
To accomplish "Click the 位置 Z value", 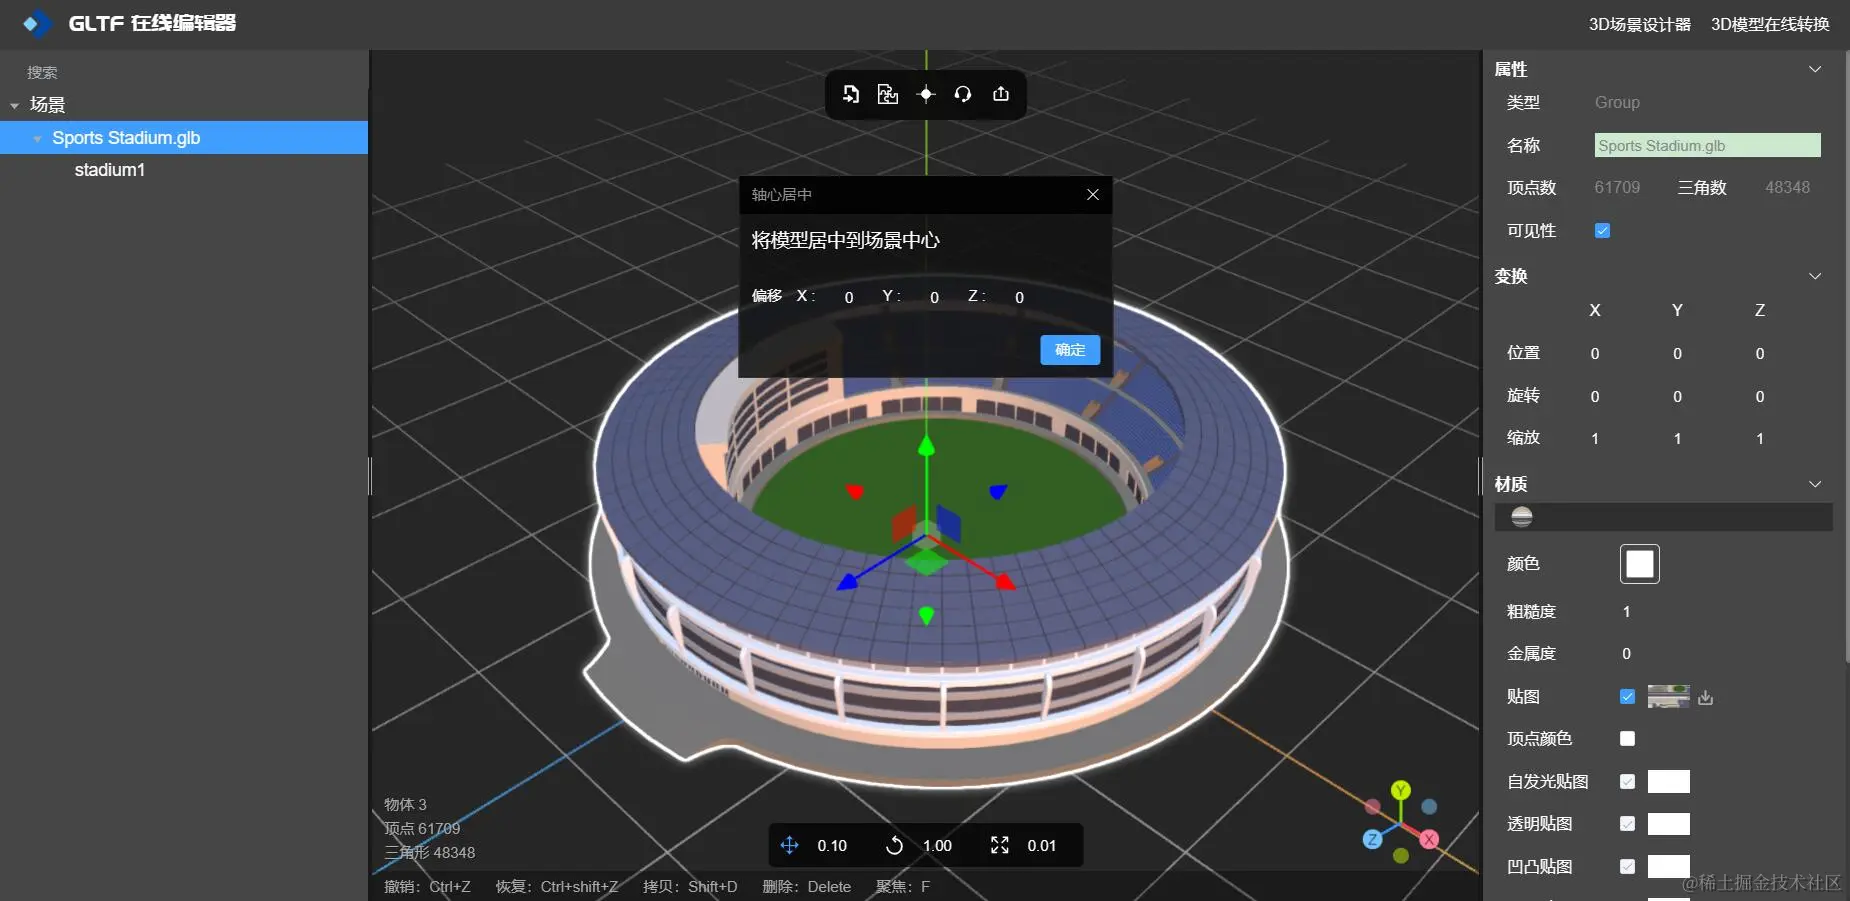I will pyautogui.click(x=1760, y=354).
